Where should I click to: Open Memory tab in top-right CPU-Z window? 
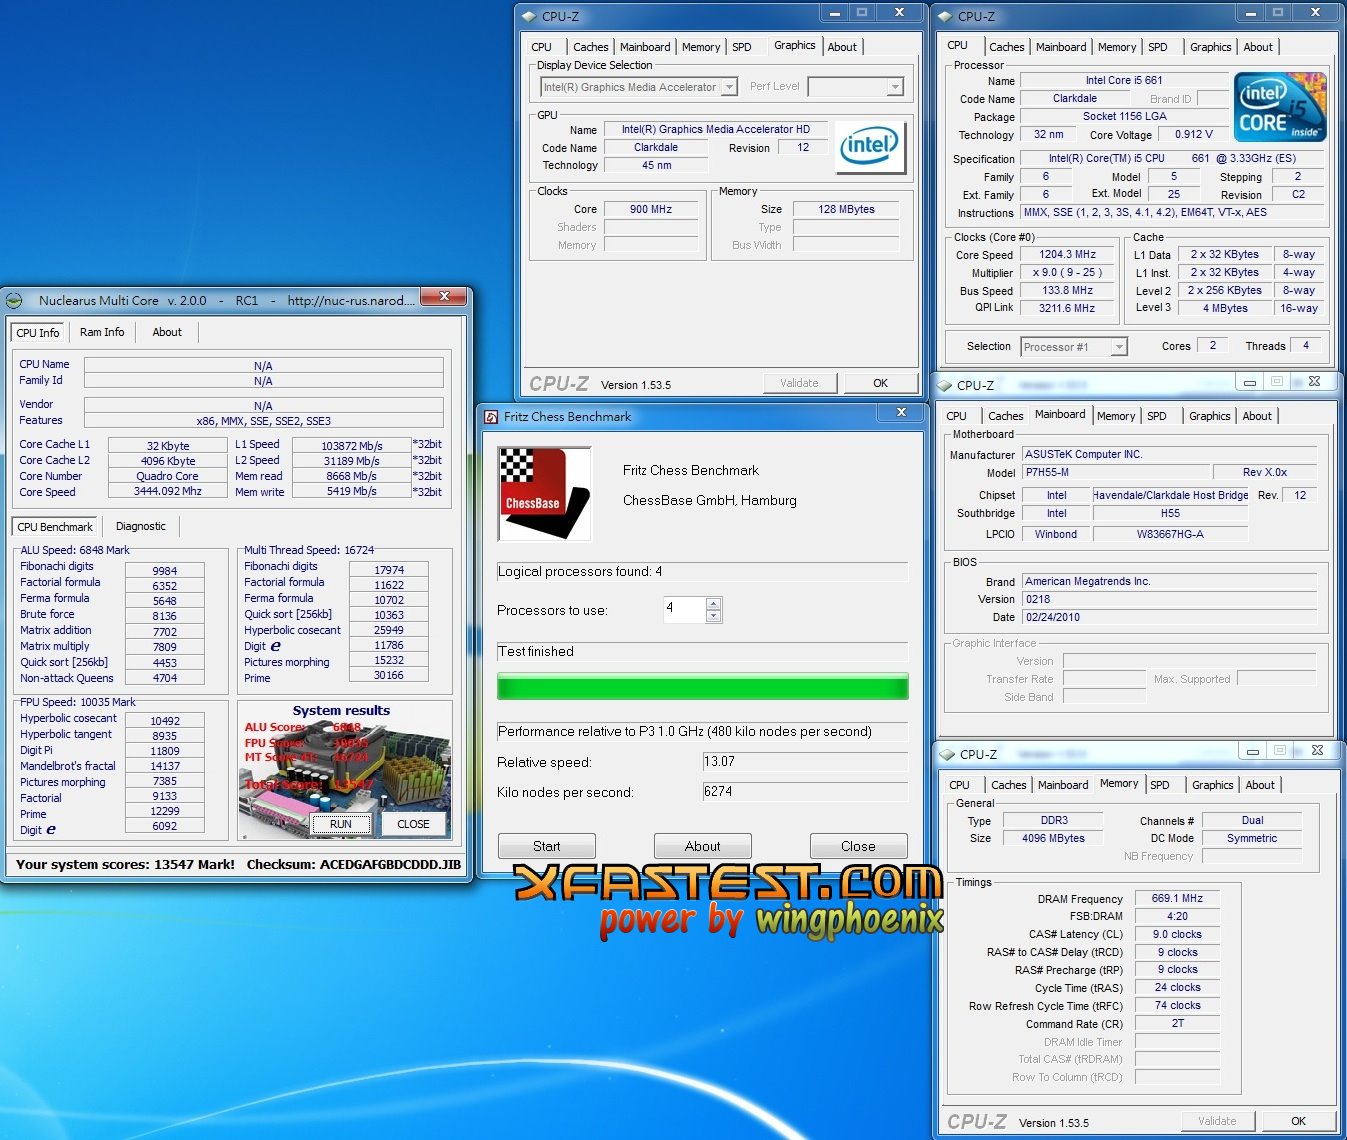point(1116,47)
